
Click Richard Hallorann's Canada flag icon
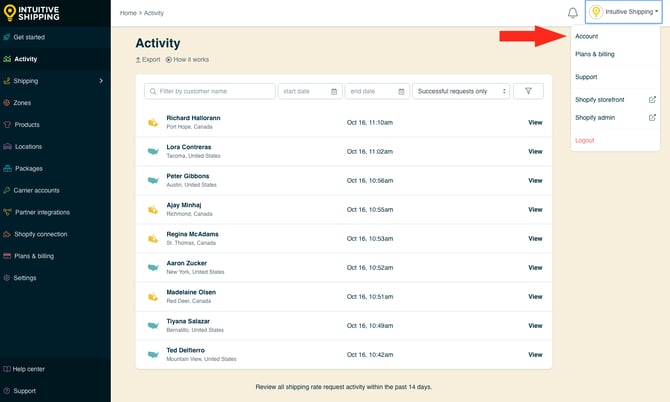(153, 122)
